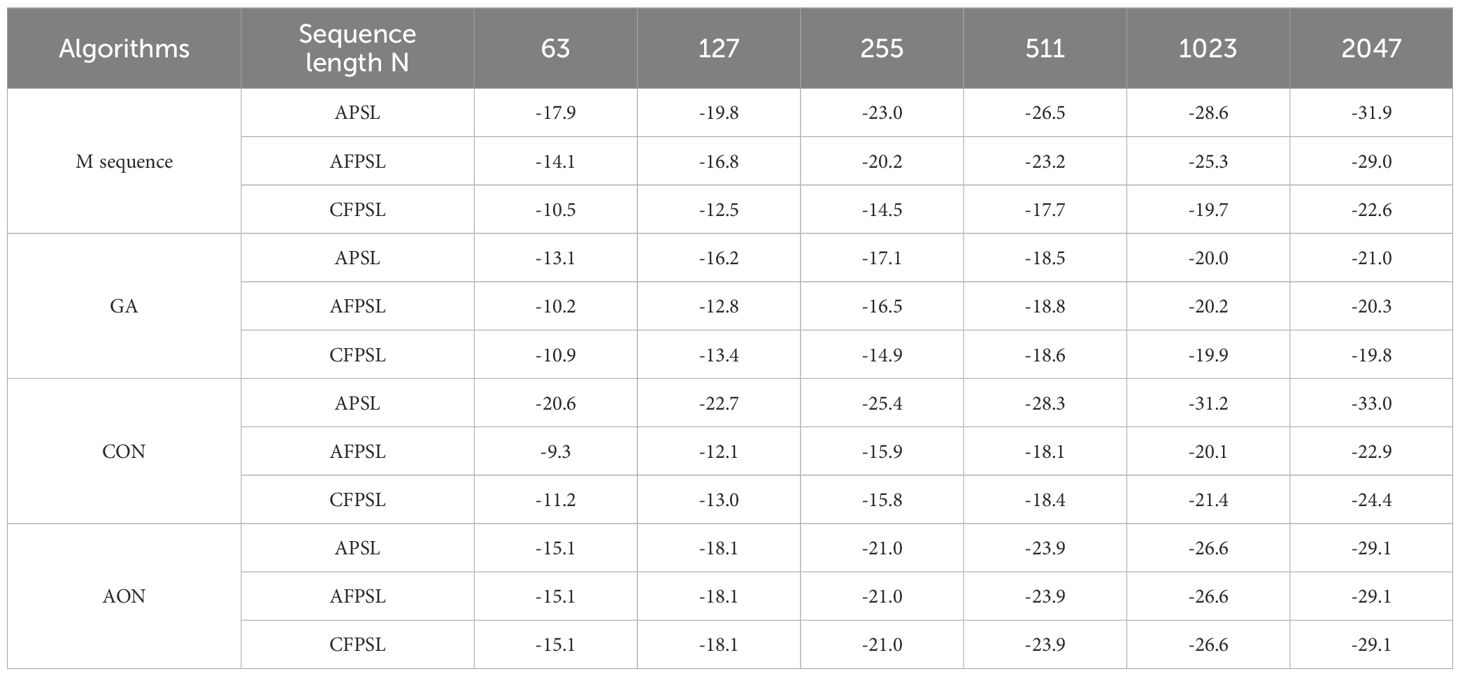Screen dimensions: 1460x676
Task: Click GA CFPSL value -19.8
Action: point(1370,355)
